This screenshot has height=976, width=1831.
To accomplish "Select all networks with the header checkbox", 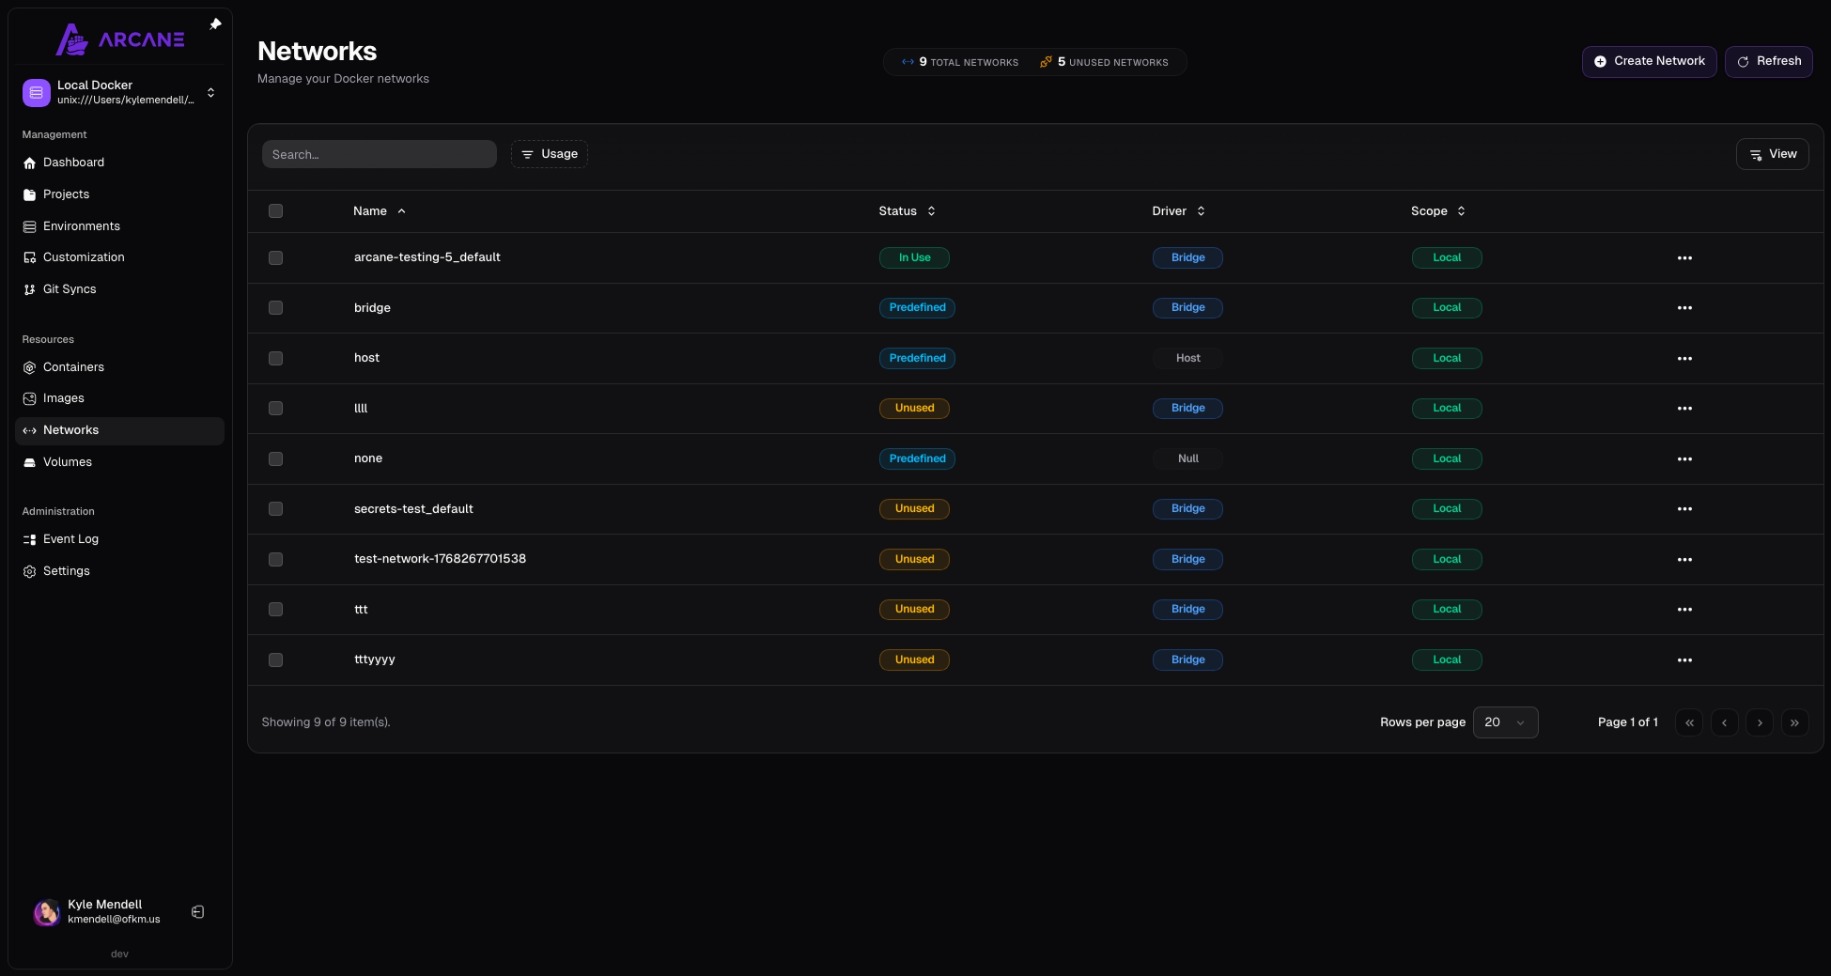I will [x=276, y=211].
